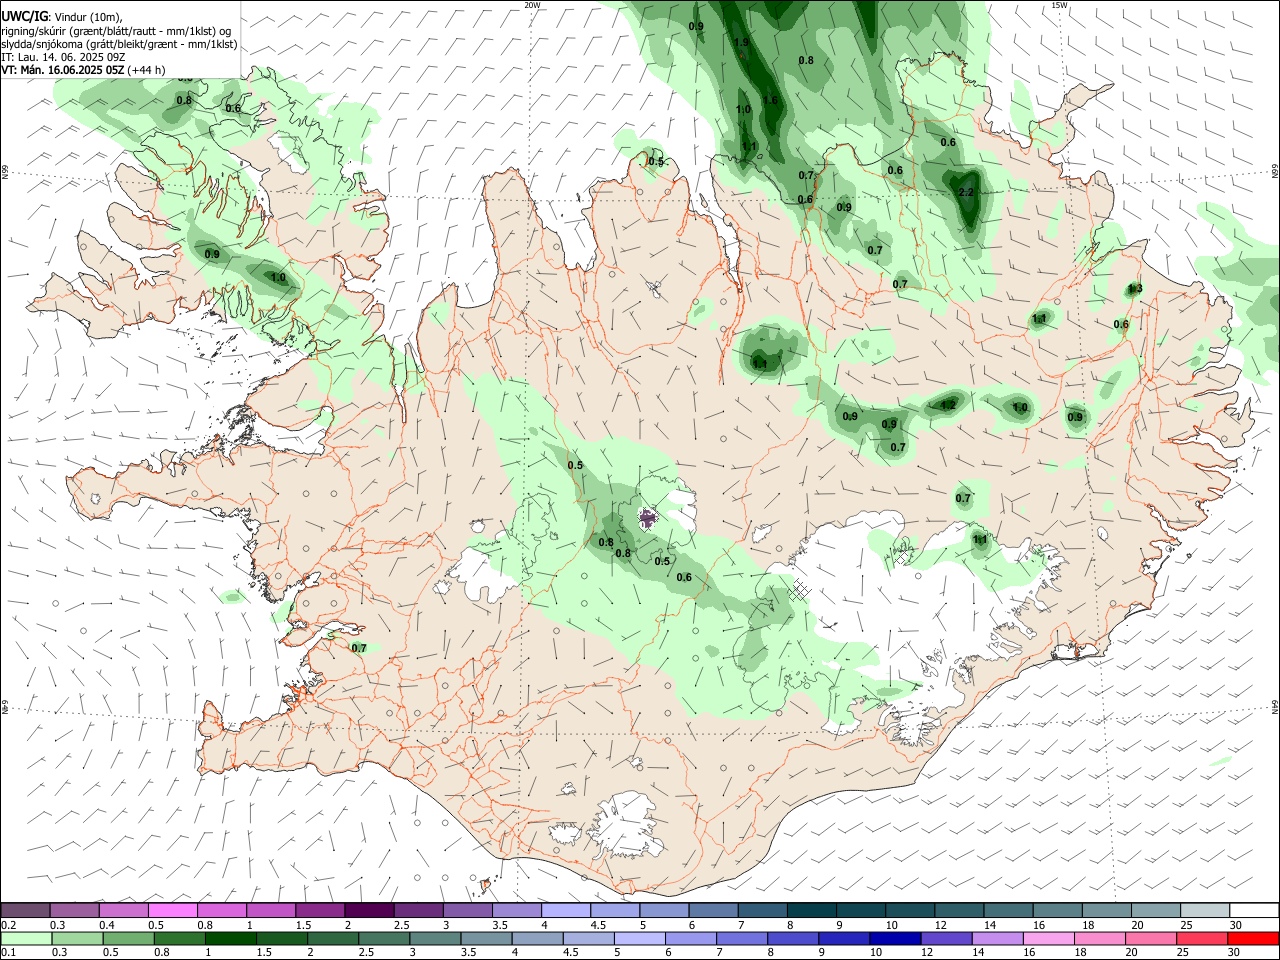Click the lavender rain swatch between 14 and 16
1280x960 pixels.
(x=996, y=938)
